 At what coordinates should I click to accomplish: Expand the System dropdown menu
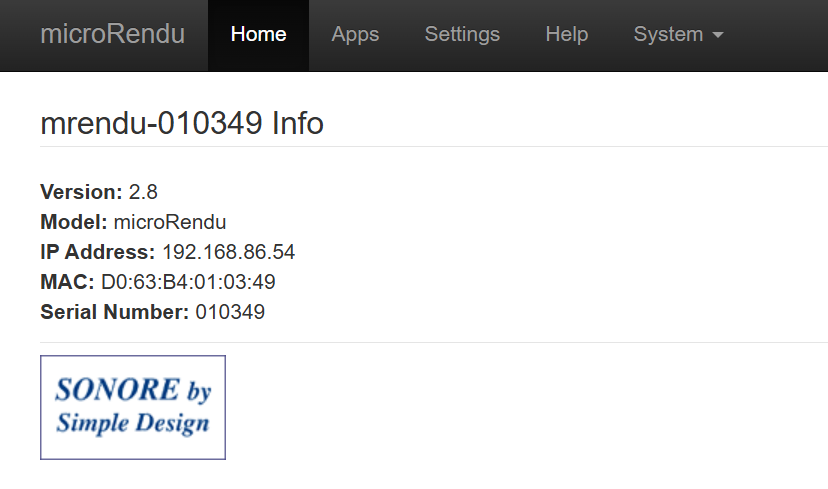(x=678, y=35)
